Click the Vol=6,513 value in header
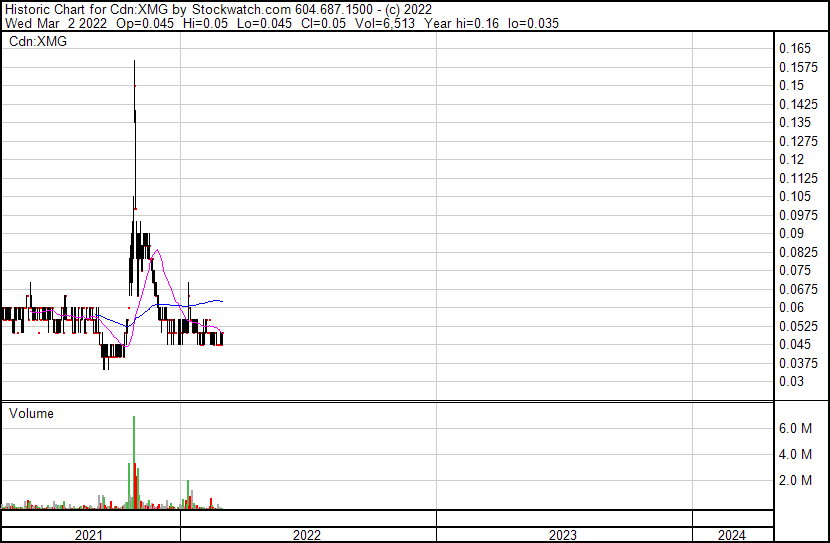Image resolution: width=830 pixels, height=543 pixels. click(x=385, y=23)
